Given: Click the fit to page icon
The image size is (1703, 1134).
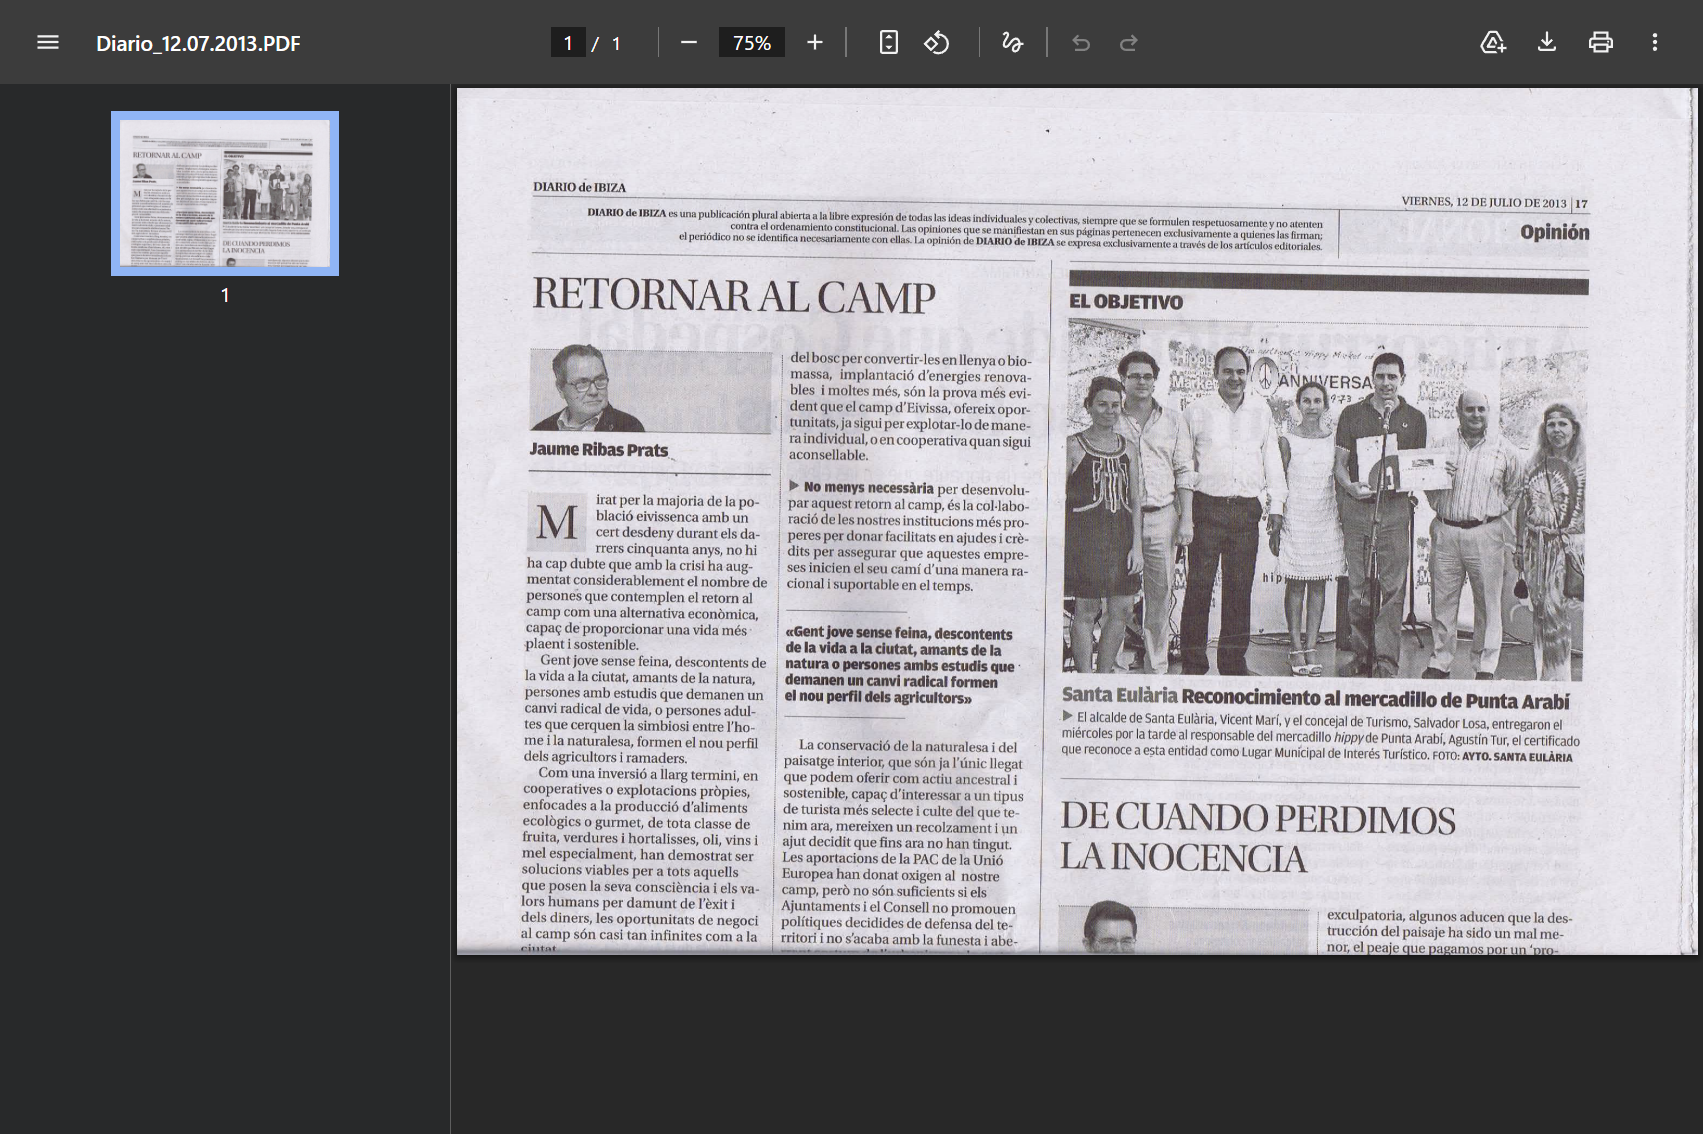Looking at the screenshot, I should (888, 43).
